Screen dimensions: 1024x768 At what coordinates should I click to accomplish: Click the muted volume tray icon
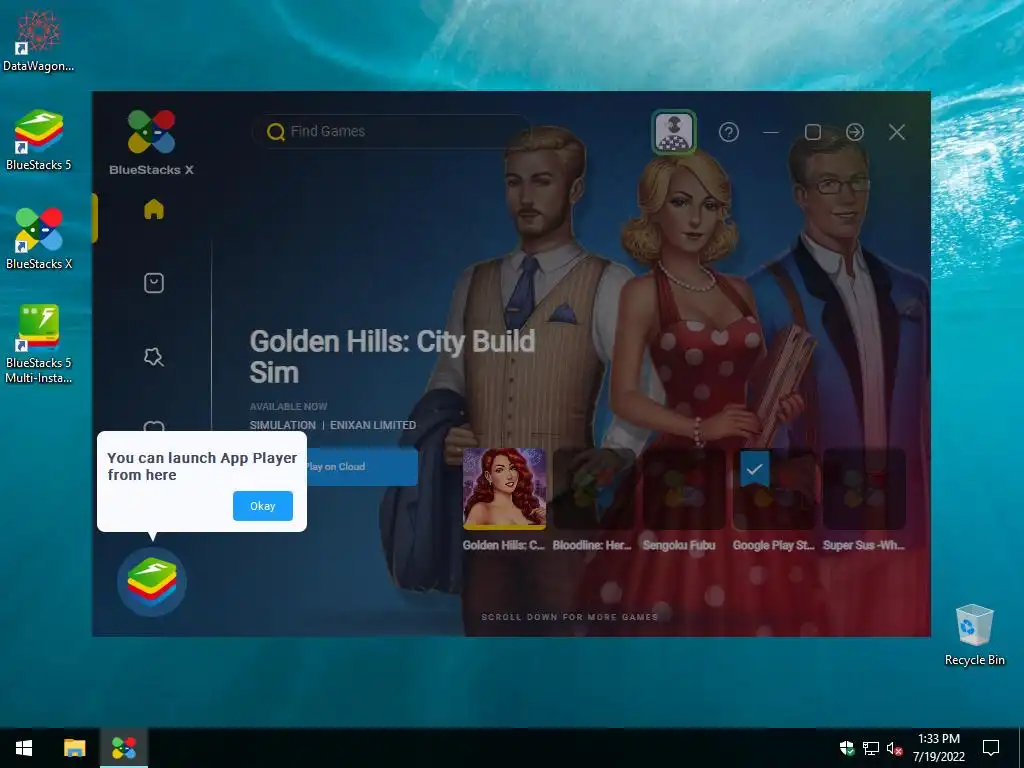point(894,748)
